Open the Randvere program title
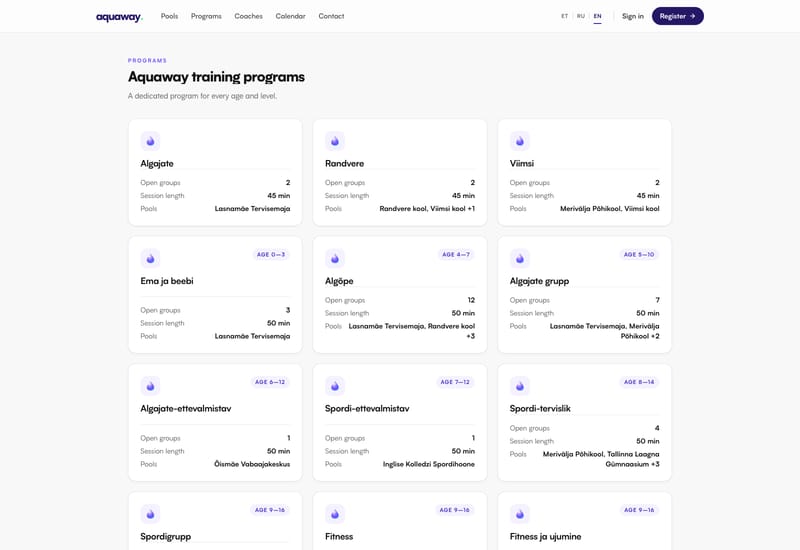 click(344, 164)
